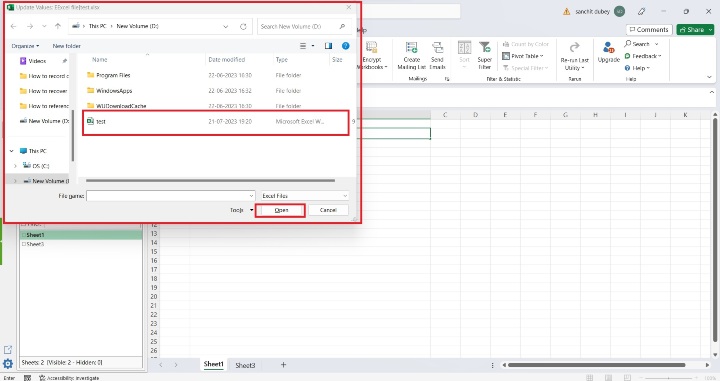
Task: Go back in the file dialog
Action: 13,27
